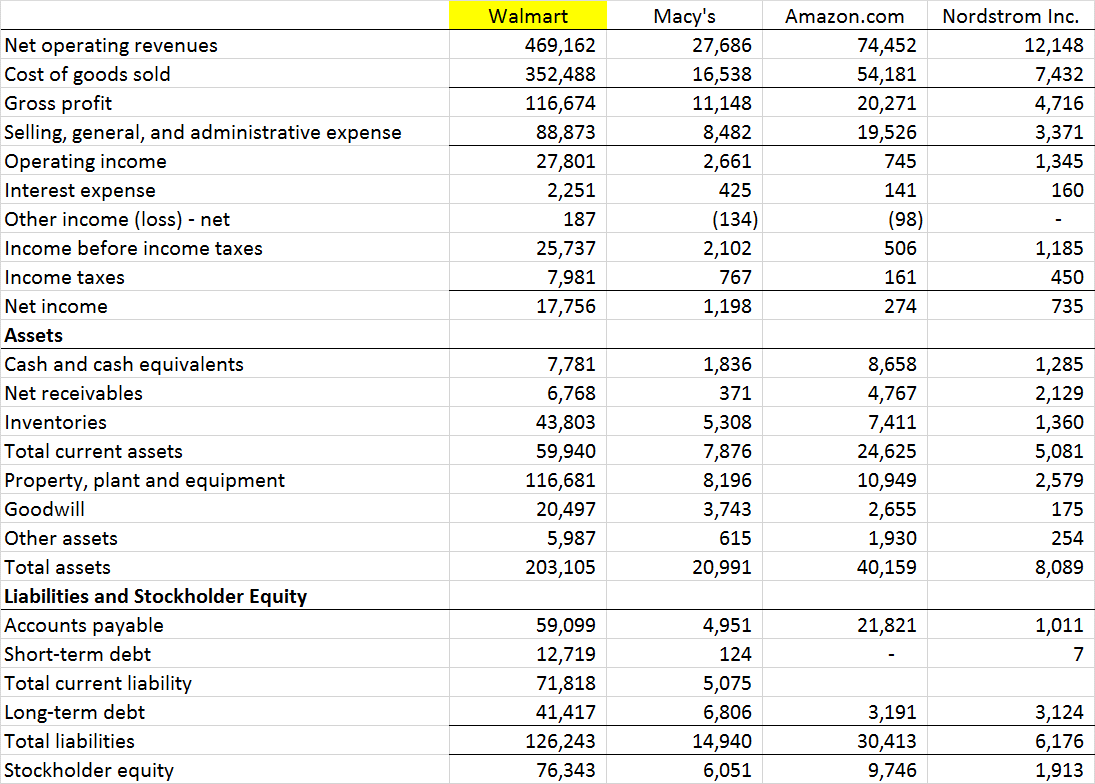This screenshot has width=1095, height=784.
Task: Select the Macy's column header cell
Action: 684,15
